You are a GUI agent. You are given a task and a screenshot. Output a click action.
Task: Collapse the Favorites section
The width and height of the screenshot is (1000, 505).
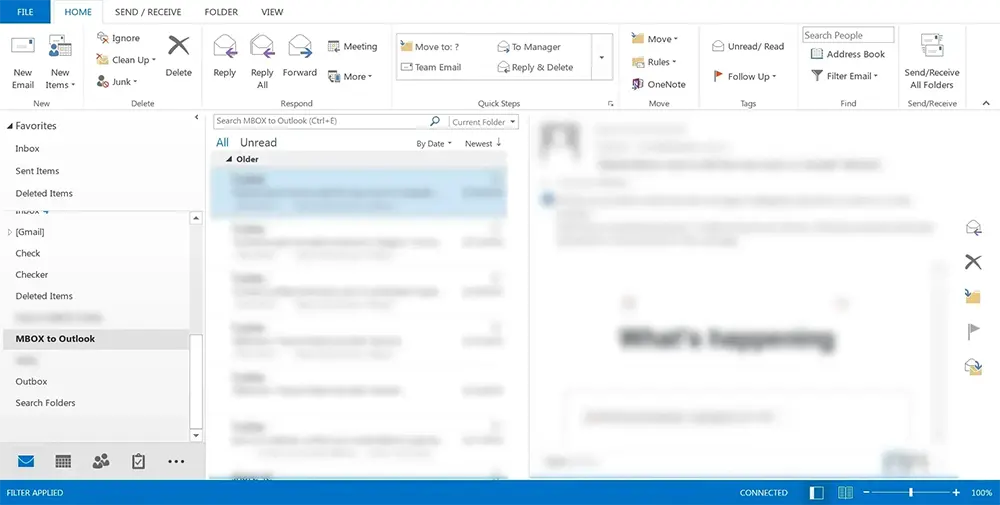10,126
